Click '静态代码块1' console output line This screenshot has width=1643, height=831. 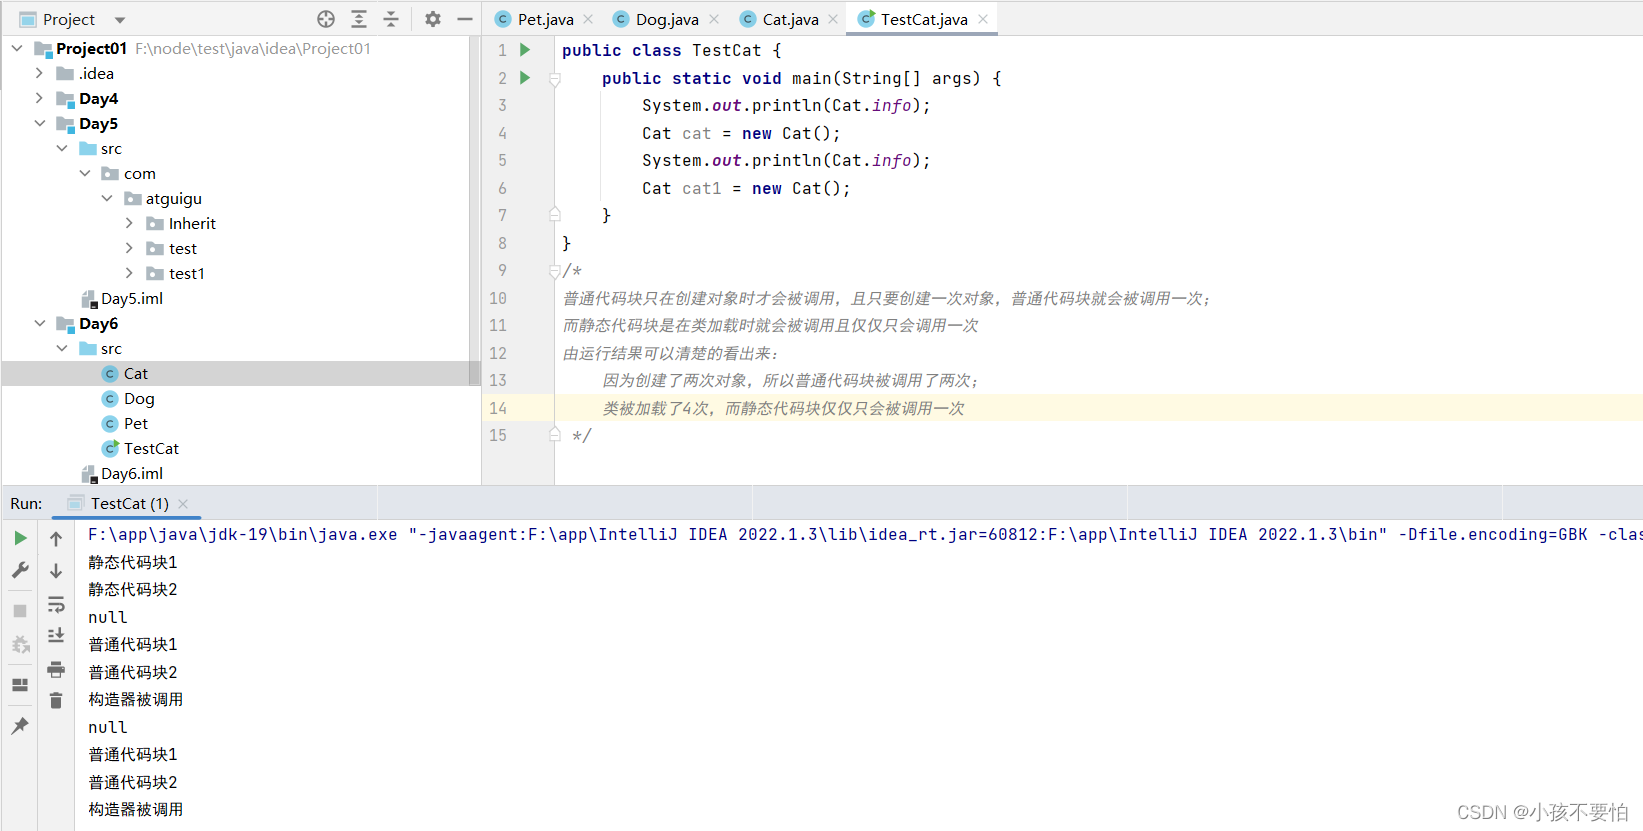(132, 562)
